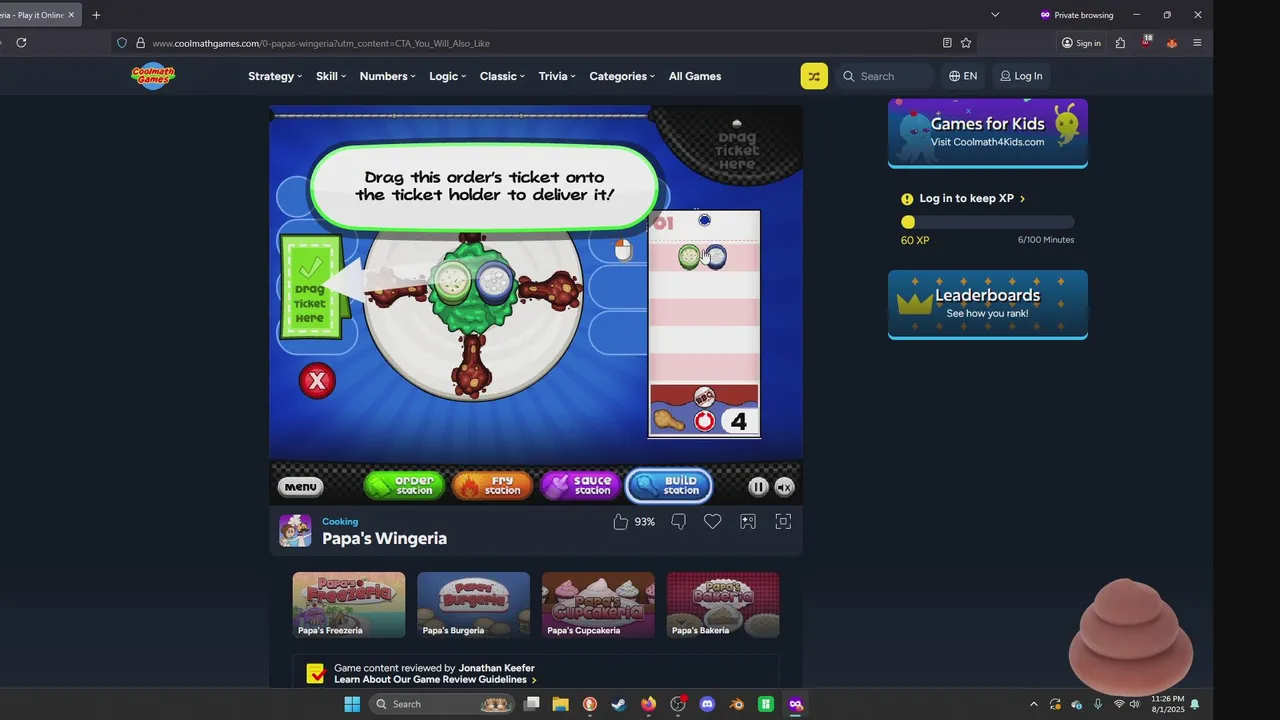Switch to the Order Station
Viewport: 1280px width, 720px height.
pyautogui.click(x=404, y=486)
